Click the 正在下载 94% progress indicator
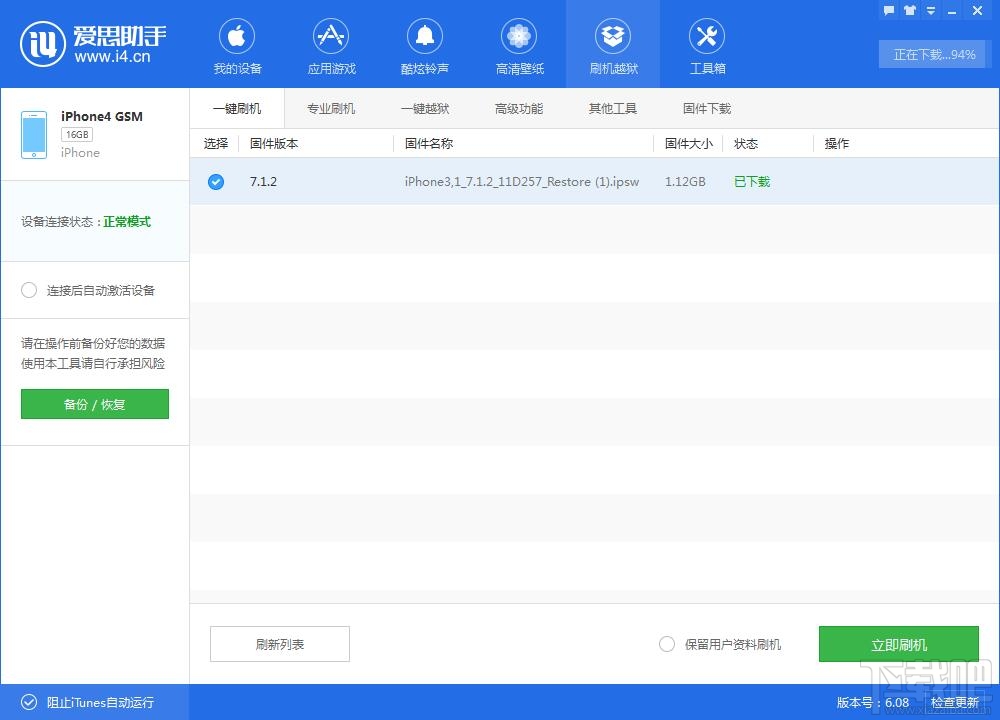The height and width of the screenshot is (720, 1000). (934, 55)
